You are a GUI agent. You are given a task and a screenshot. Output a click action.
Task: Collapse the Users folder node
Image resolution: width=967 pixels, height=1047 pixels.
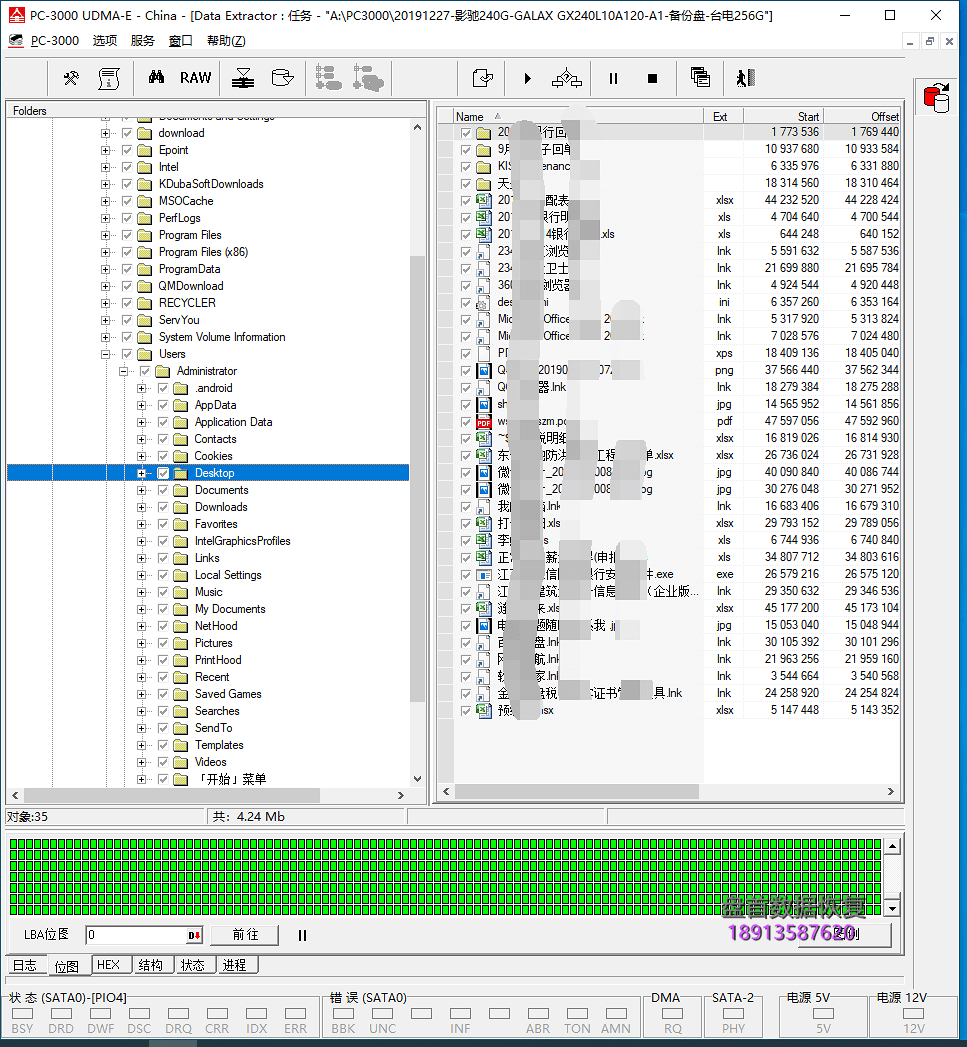point(106,354)
